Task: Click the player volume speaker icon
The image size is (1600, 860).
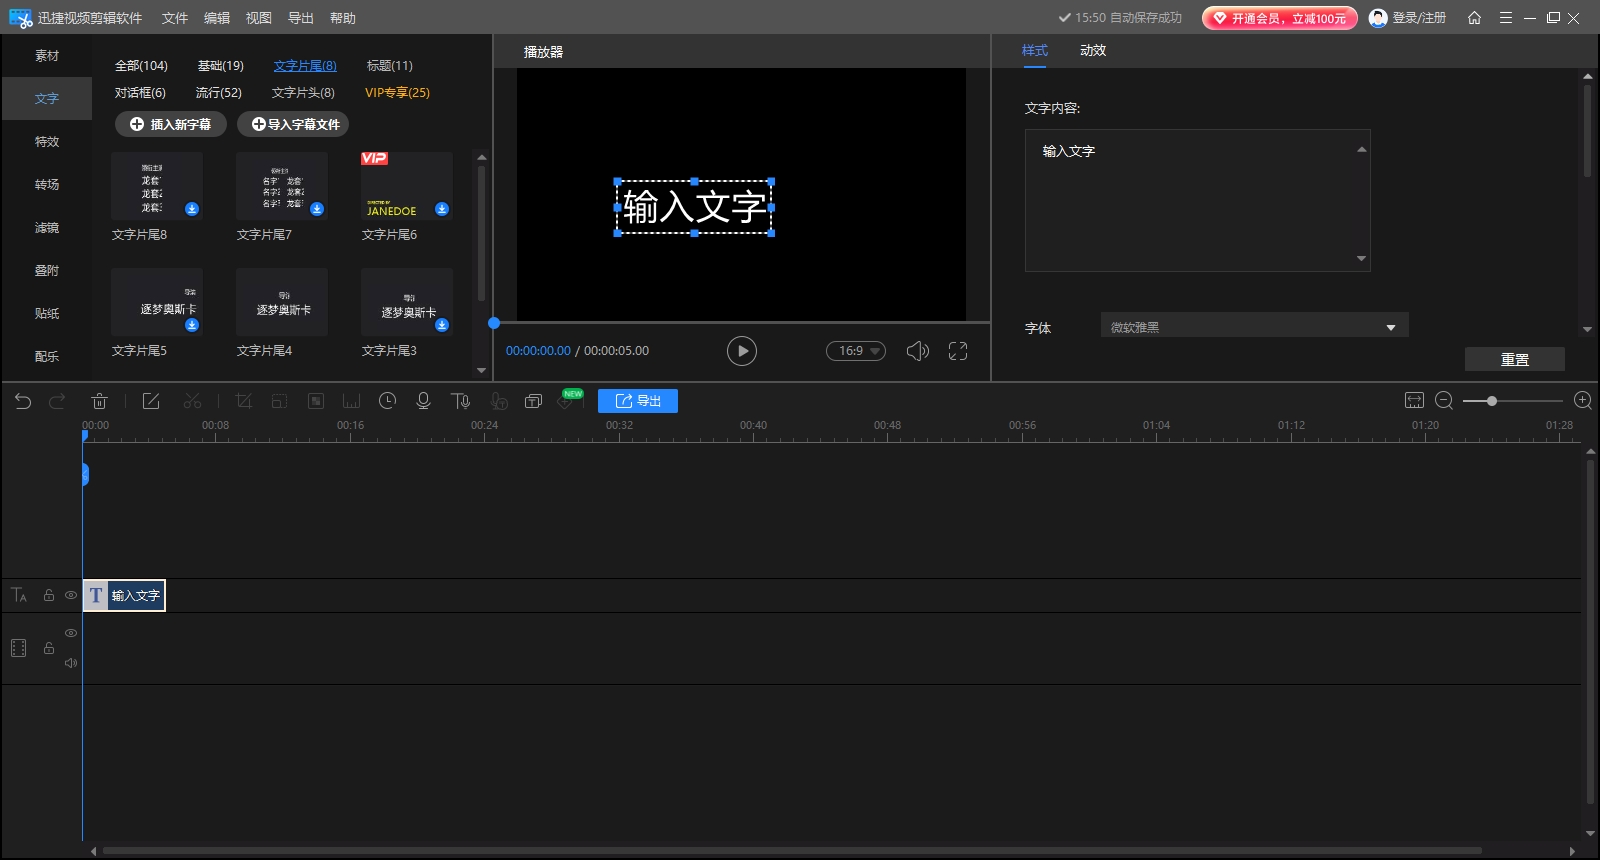Action: pos(917,351)
